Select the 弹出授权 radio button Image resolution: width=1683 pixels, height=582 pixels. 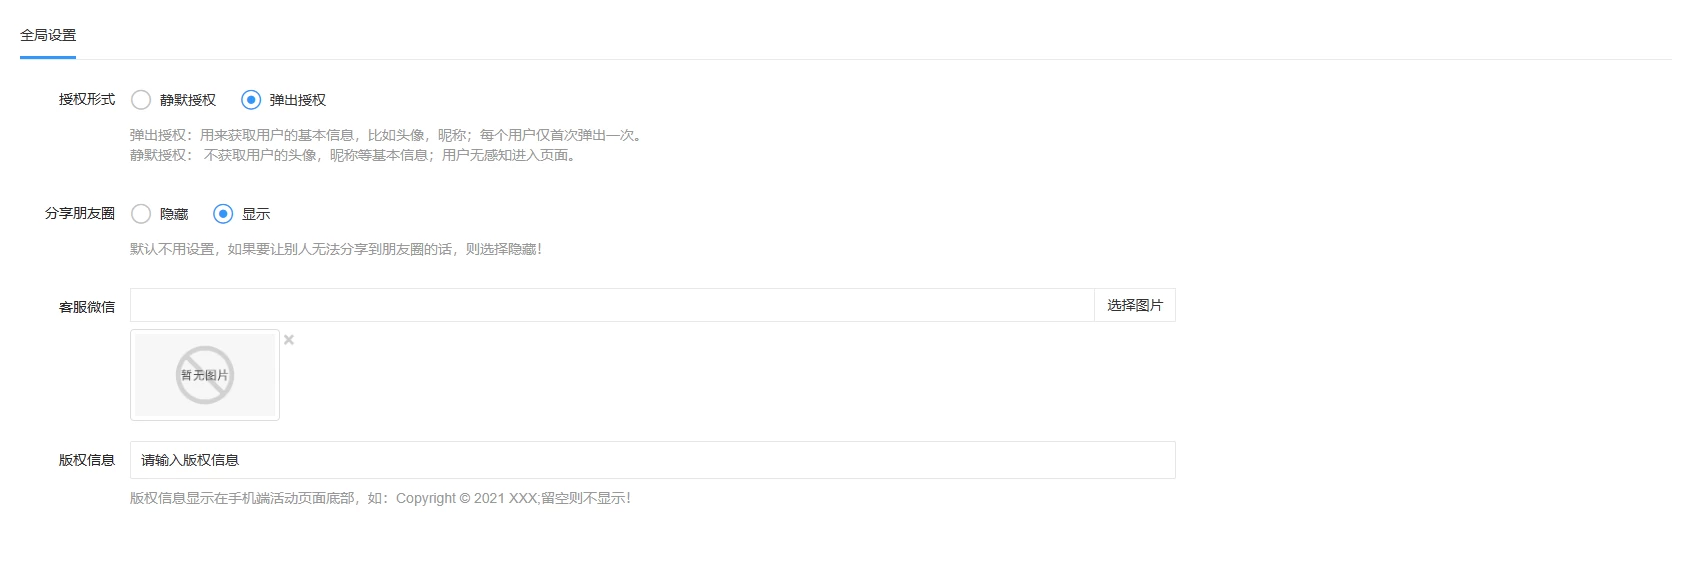(x=251, y=100)
